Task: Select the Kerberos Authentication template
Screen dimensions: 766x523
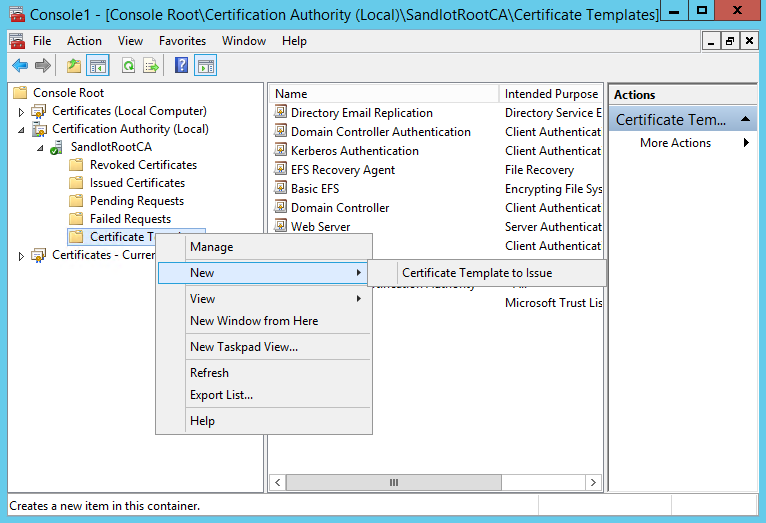Action: coord(355,151)
